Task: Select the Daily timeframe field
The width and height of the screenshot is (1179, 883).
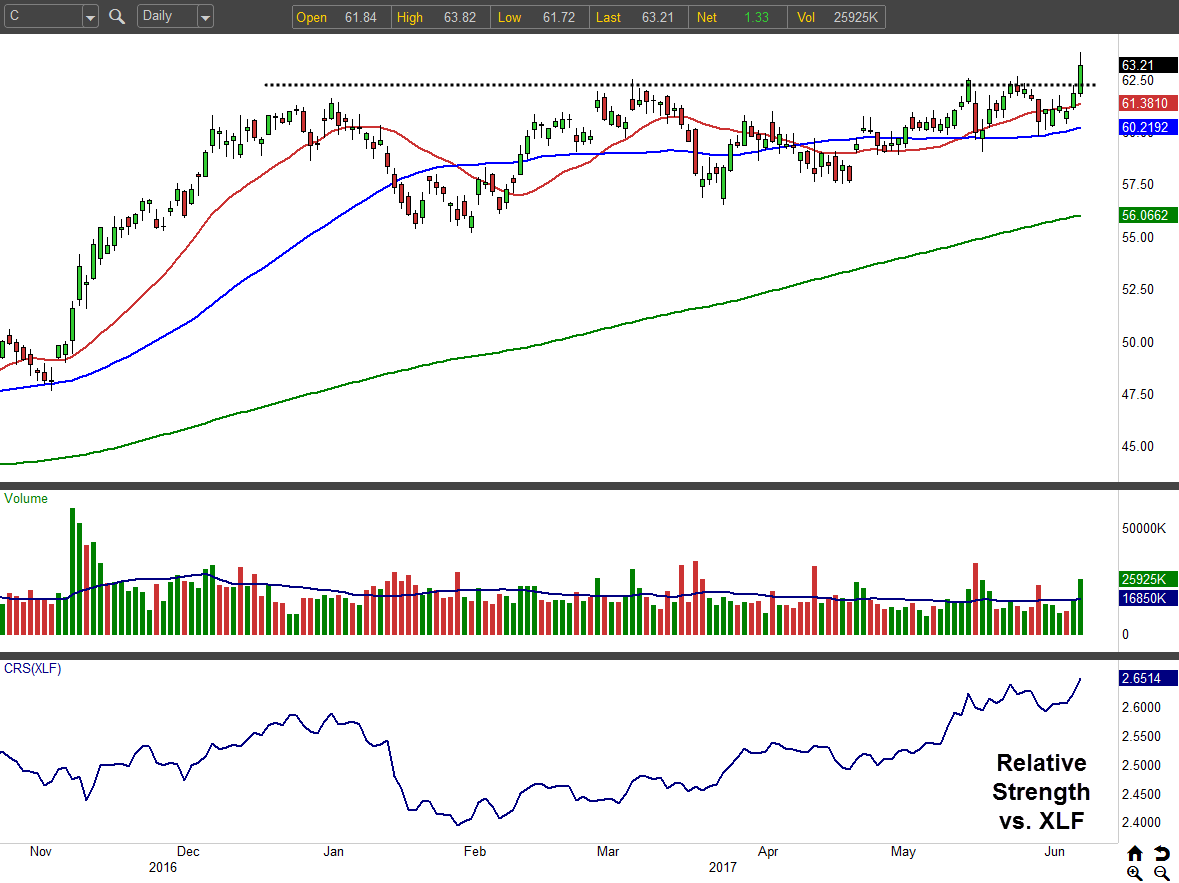Action: point(166,17)
